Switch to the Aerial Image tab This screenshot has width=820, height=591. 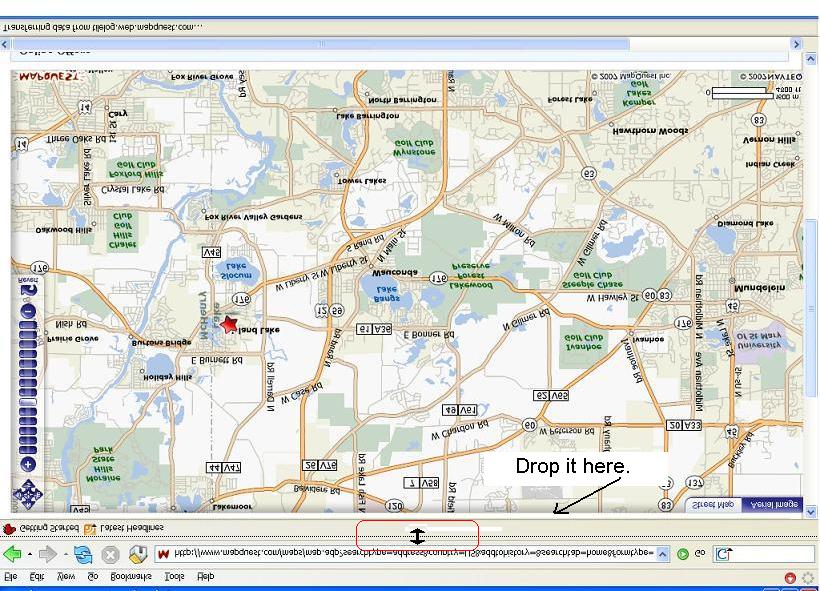[x=773, y=504]
